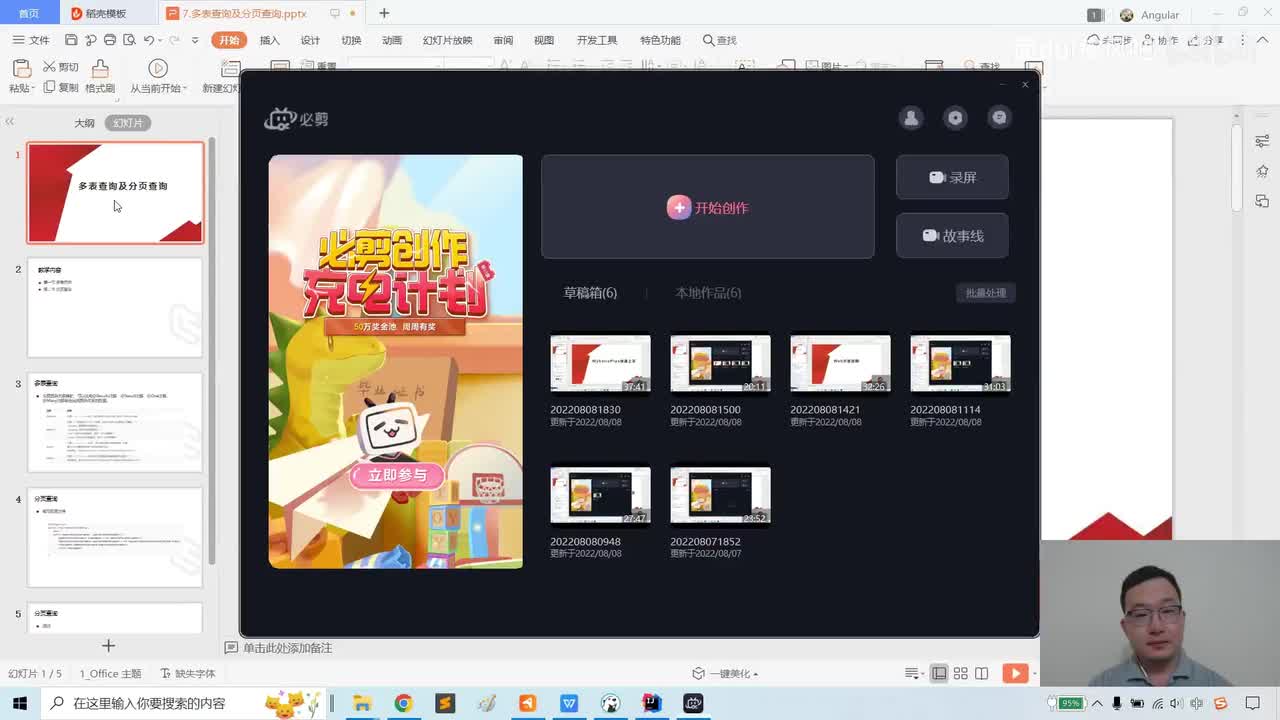Screen dimensions: 1280x720
Task: Click the 剪切 cut tool
Action: click(x=60, y=67)
